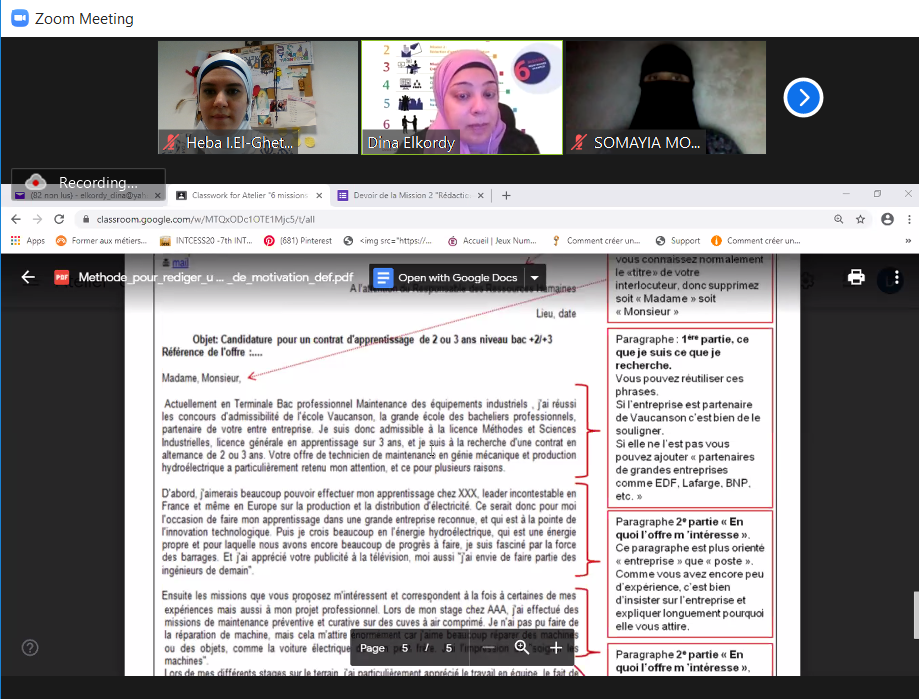Viewport: 919px width, 699px height.
Task: Click the current page number field
Action: click(405, 648)
